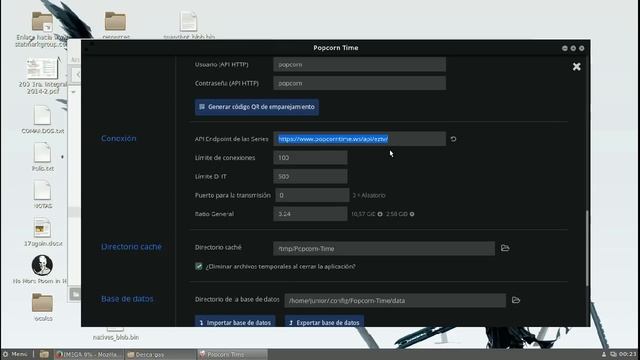The width and height of the screenshot is (640, 360).
Task: Select the COMANDOS.txt desktop file
Action: click(42, 119)
